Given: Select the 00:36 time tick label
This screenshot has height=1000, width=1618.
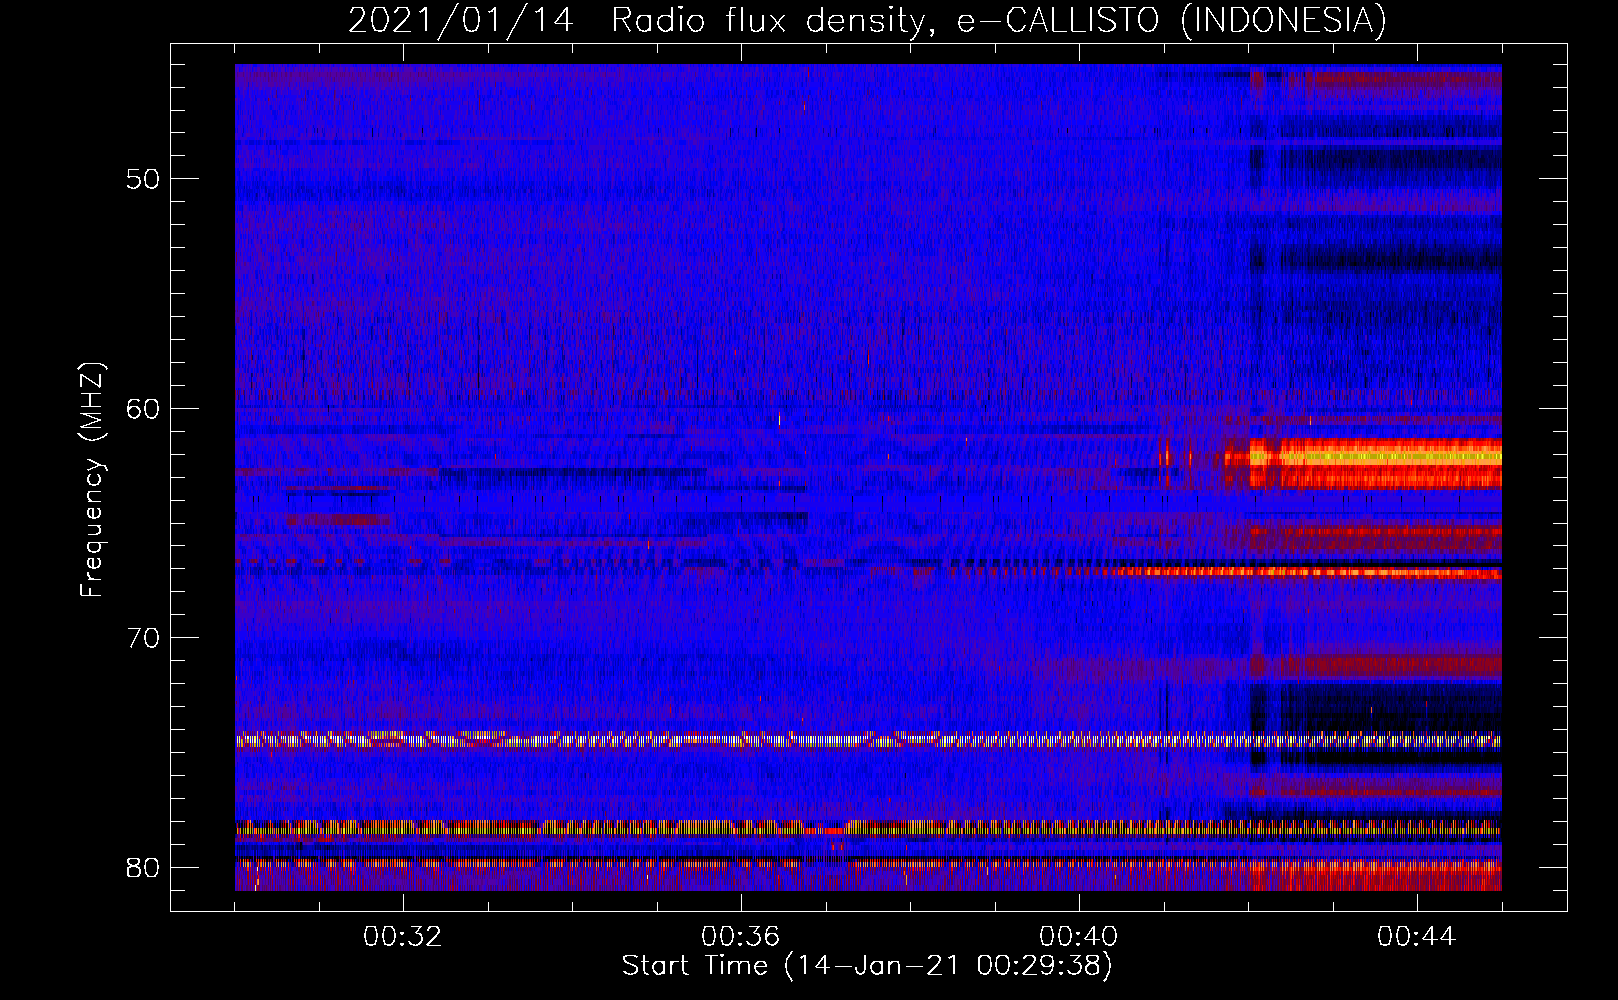Looking at the screenshot, I should pos(741,937).
